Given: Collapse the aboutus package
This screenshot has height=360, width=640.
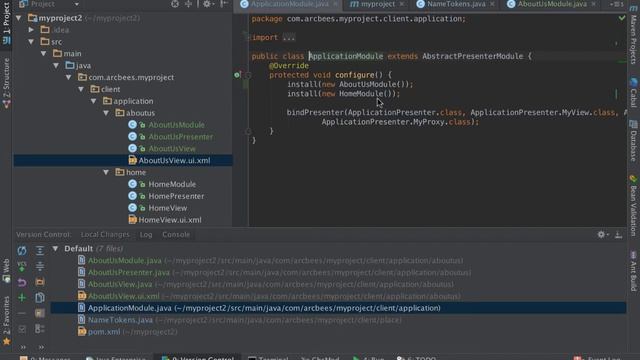Looking at the screenshot, I should tap(107, 113).
